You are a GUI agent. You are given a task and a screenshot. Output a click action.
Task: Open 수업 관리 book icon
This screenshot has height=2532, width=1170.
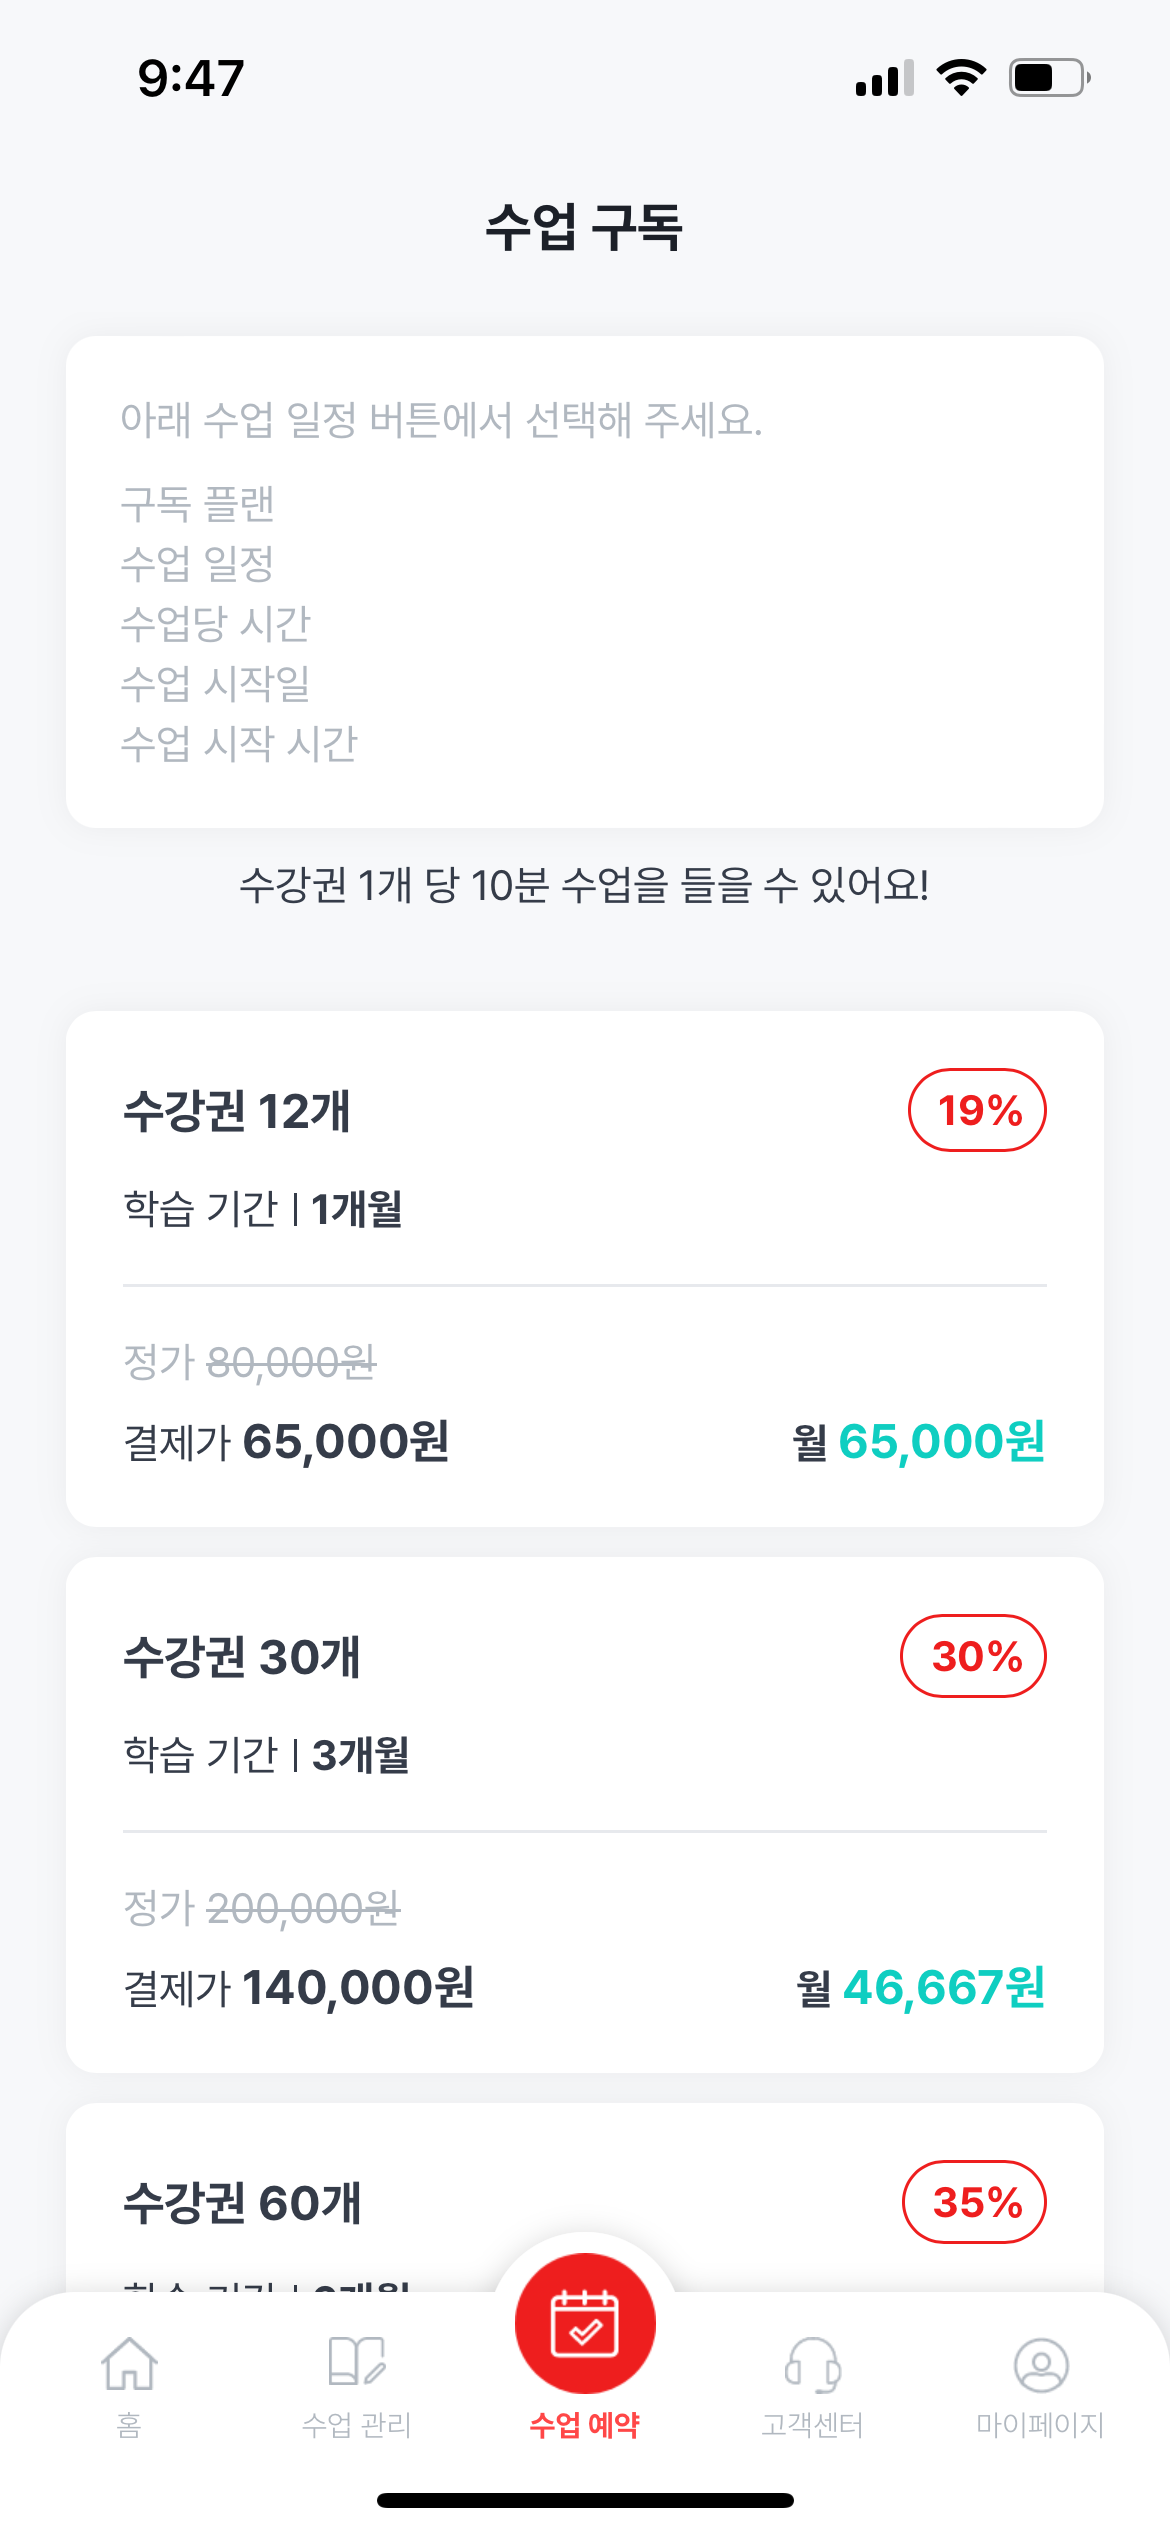click(357, 2362)
